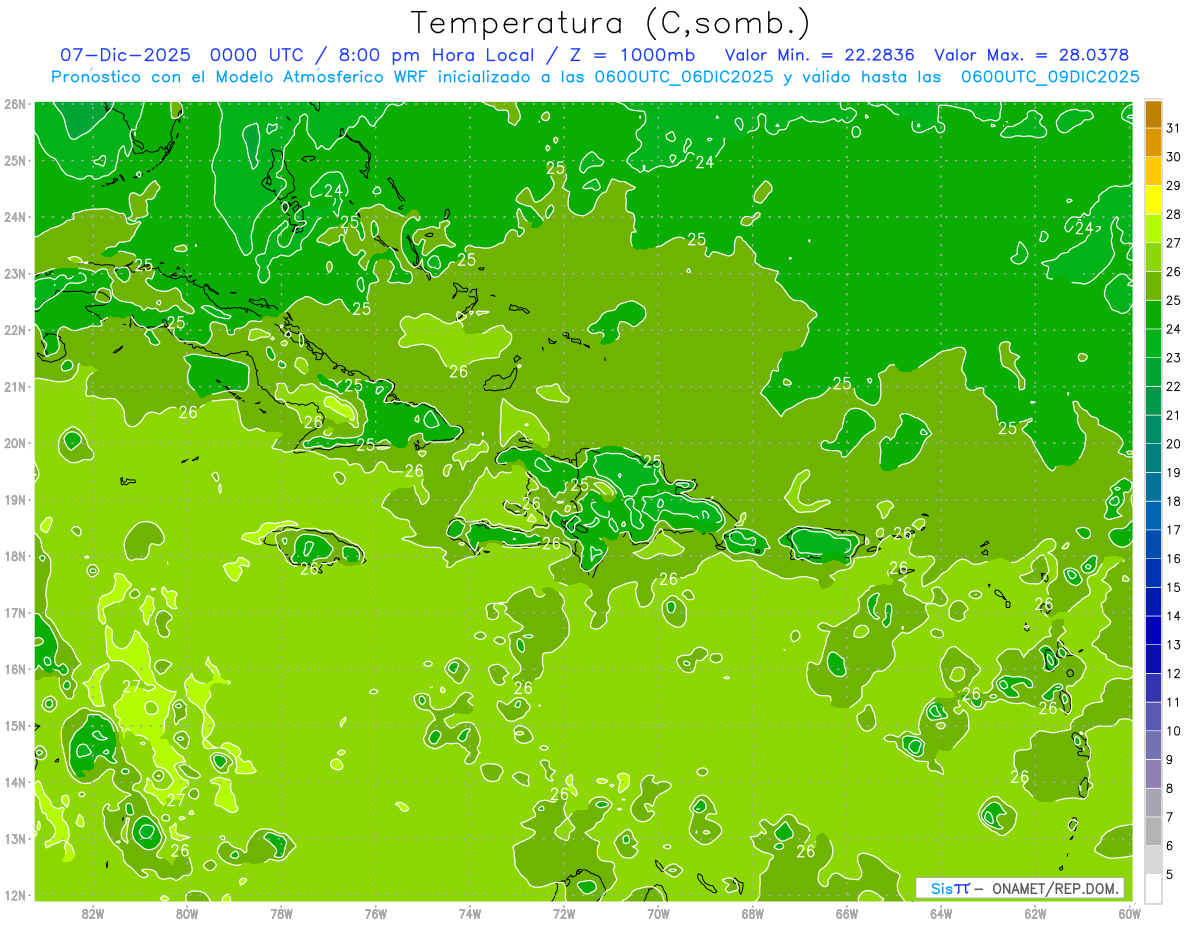Click the '72W' longitude axis label

(x=564, y=913)
